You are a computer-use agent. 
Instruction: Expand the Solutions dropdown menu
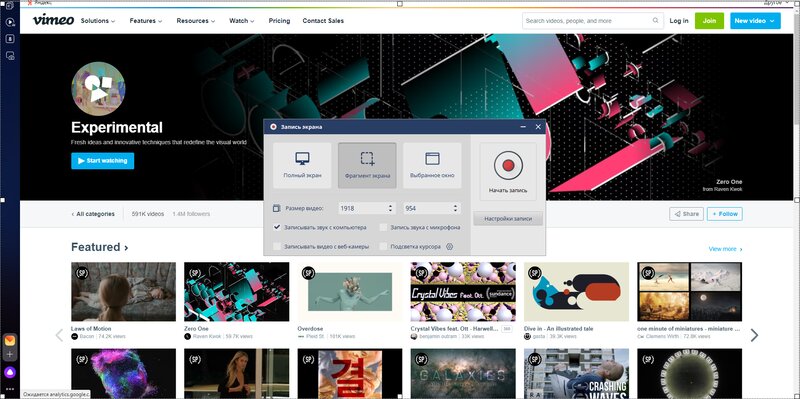98,21
